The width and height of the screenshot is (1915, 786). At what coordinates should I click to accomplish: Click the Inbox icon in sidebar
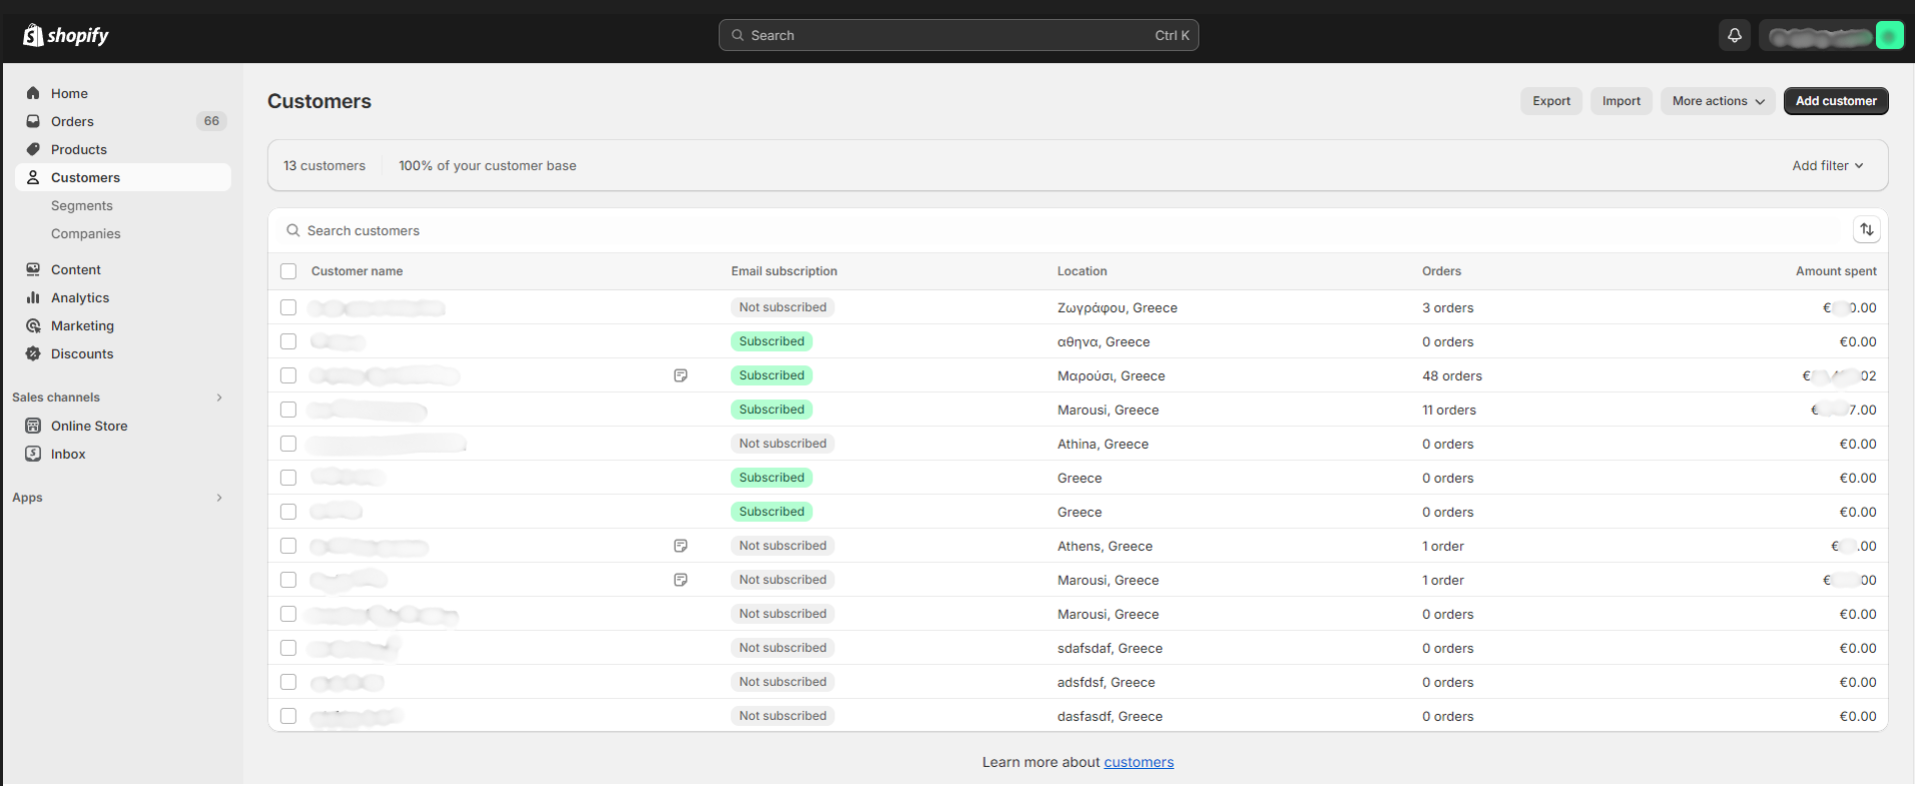tap(33, 453)
